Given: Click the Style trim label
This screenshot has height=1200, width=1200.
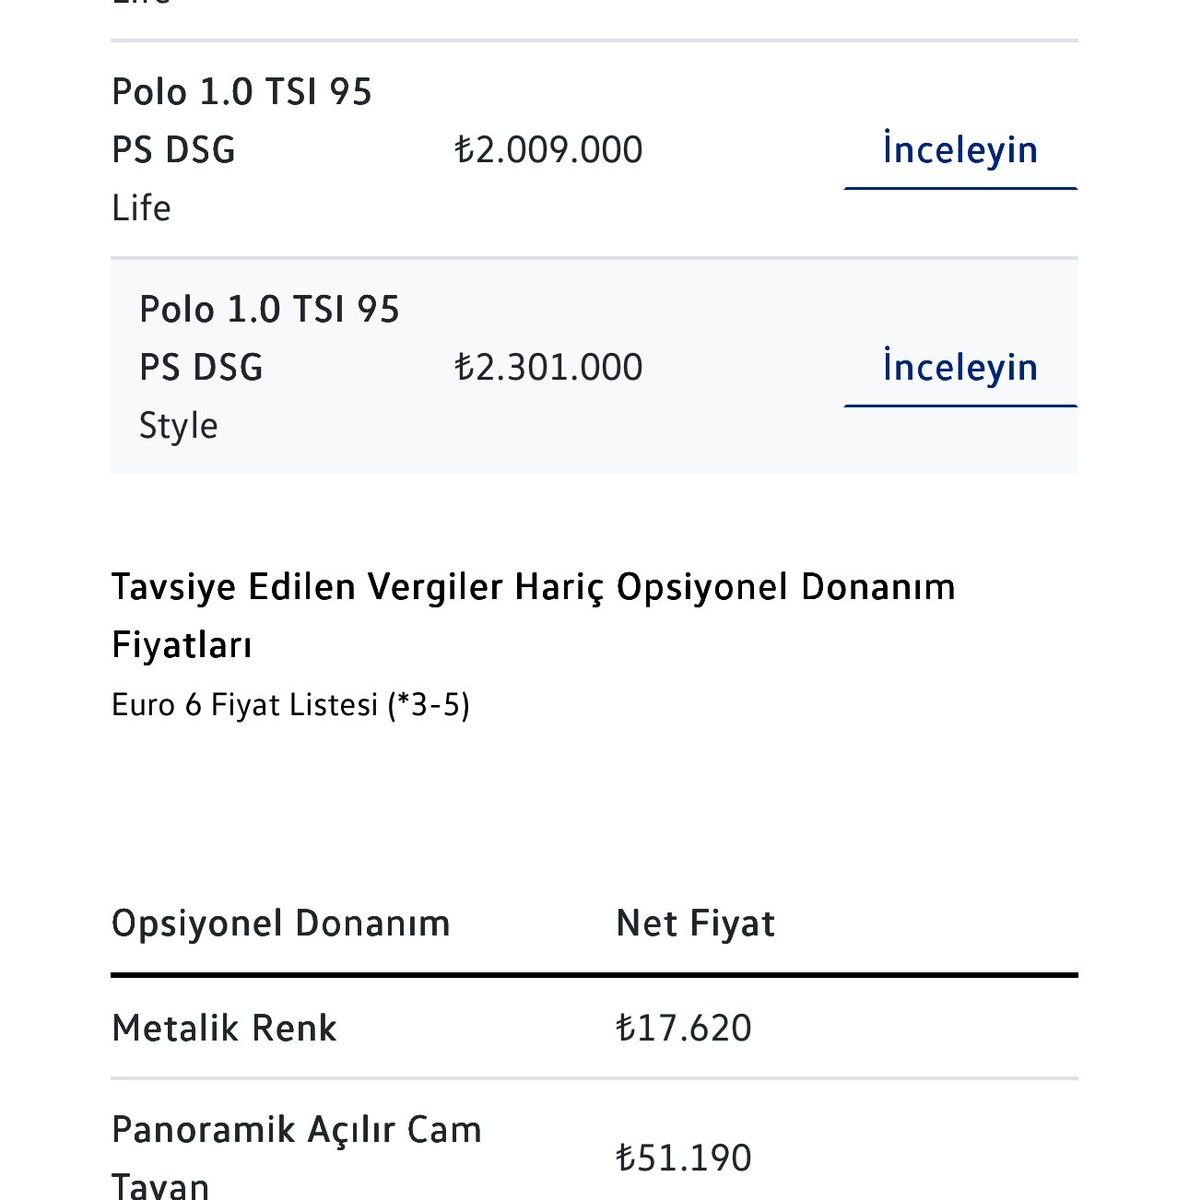Looking at the screenshot, I should [x=178, y=425].
